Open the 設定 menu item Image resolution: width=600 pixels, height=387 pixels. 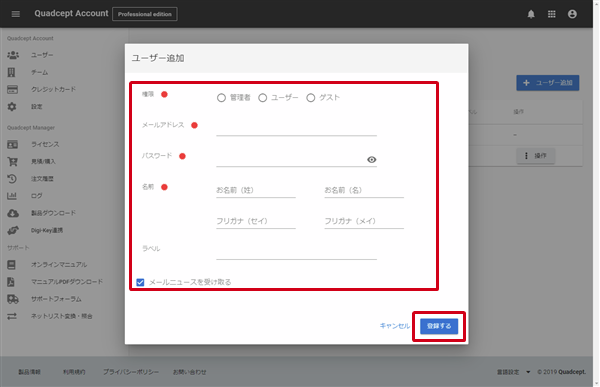point(37,107)
